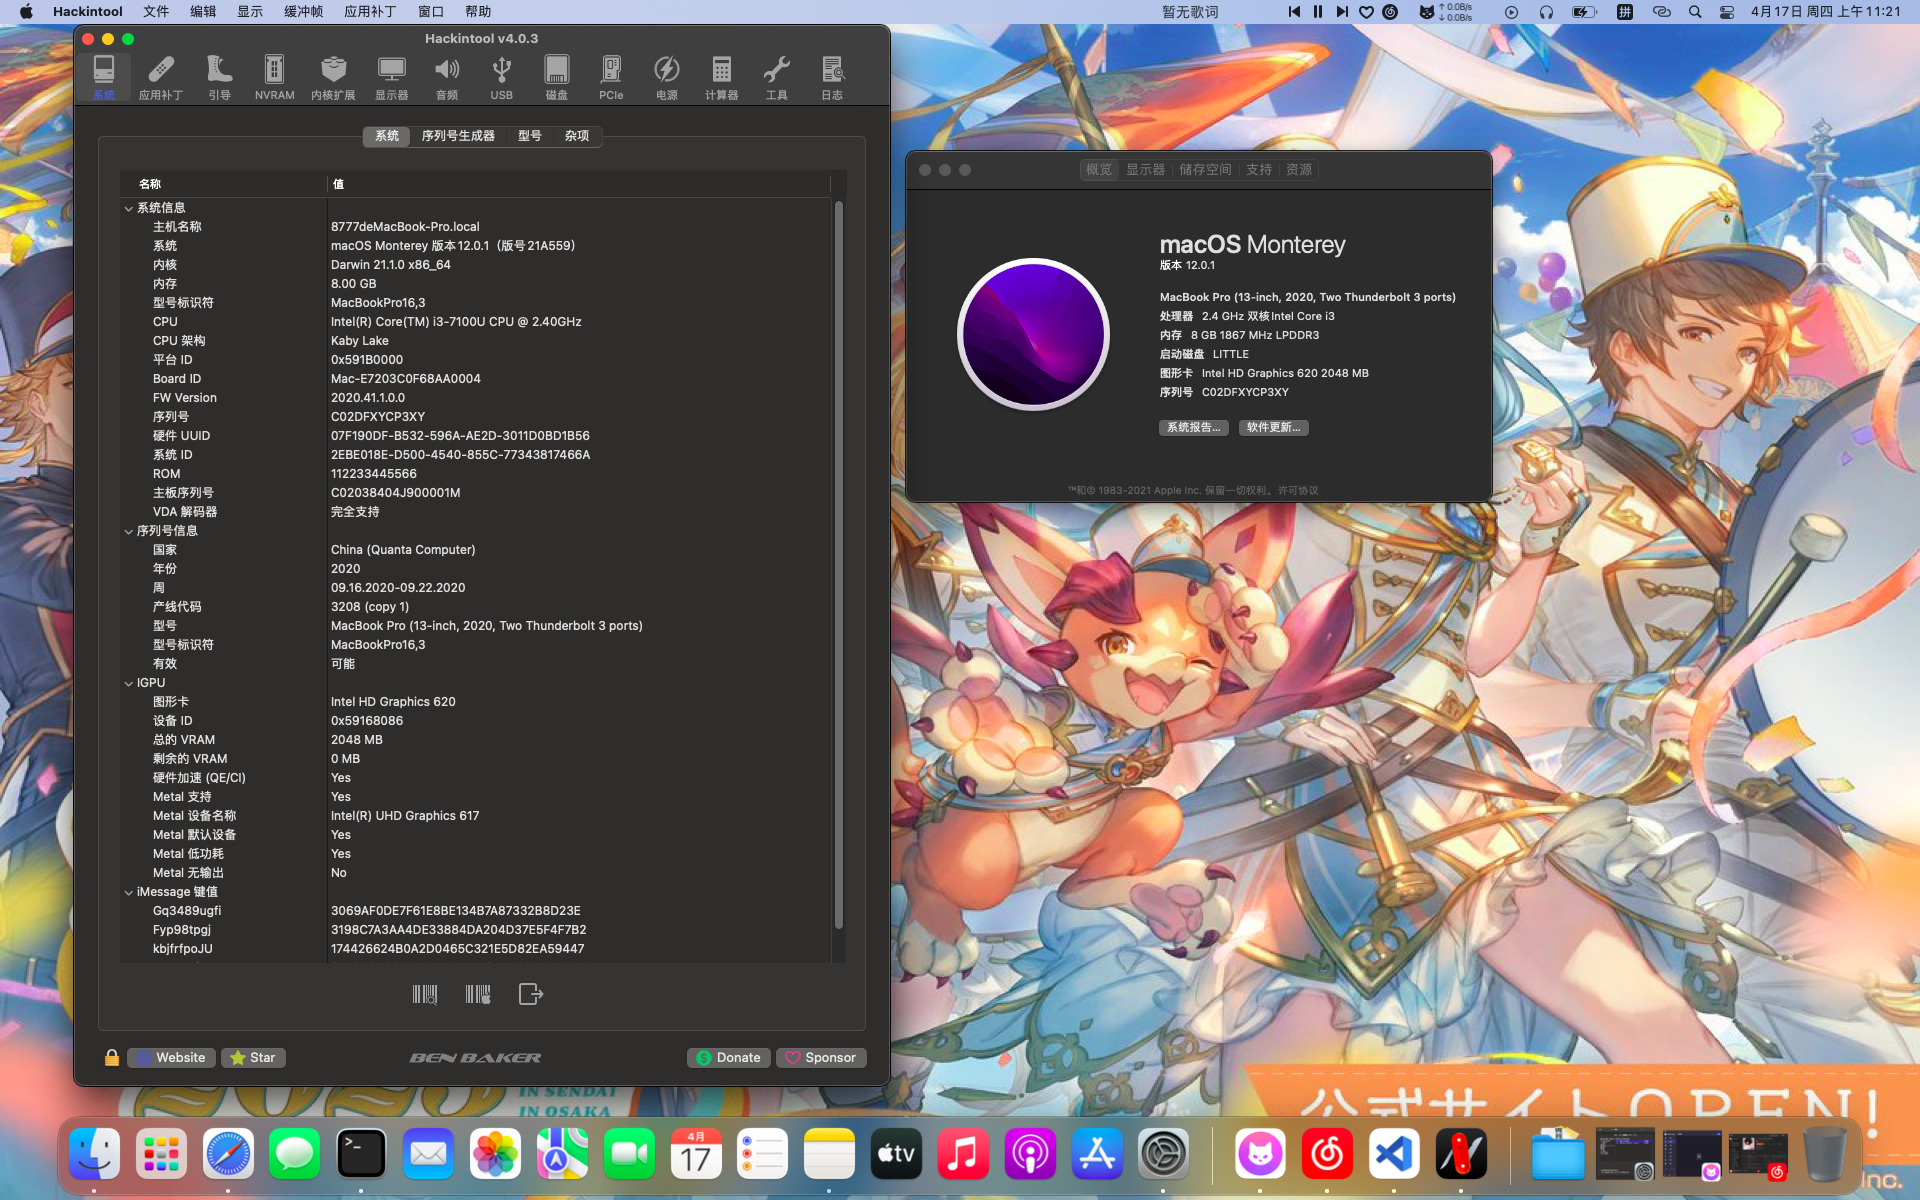Click the 软件更新... button
1920x1200 pixels.
1273,427
